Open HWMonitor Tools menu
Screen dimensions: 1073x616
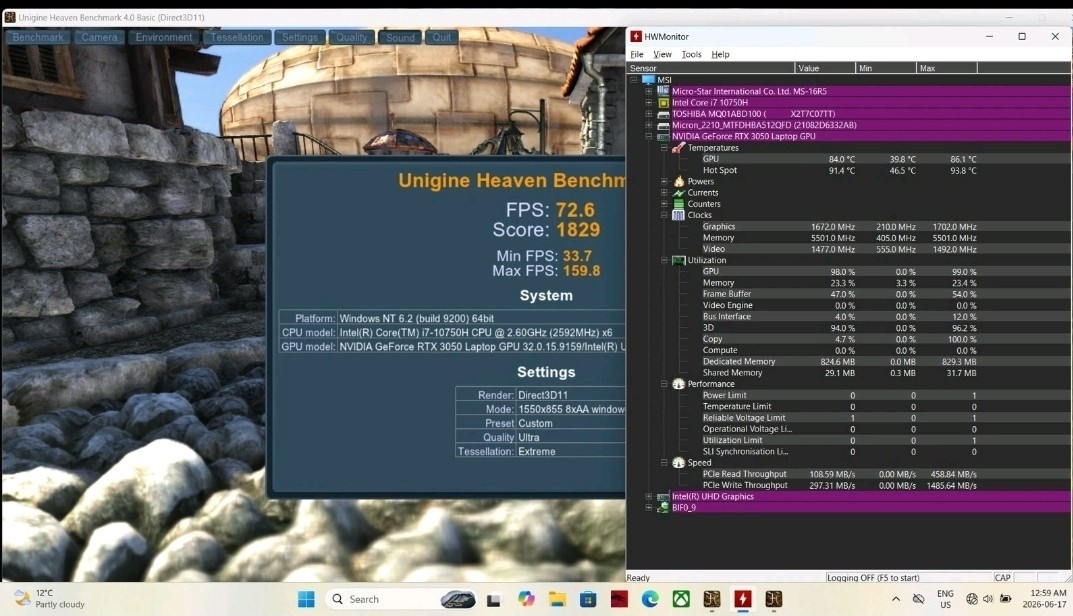click(x=691, y=54)
